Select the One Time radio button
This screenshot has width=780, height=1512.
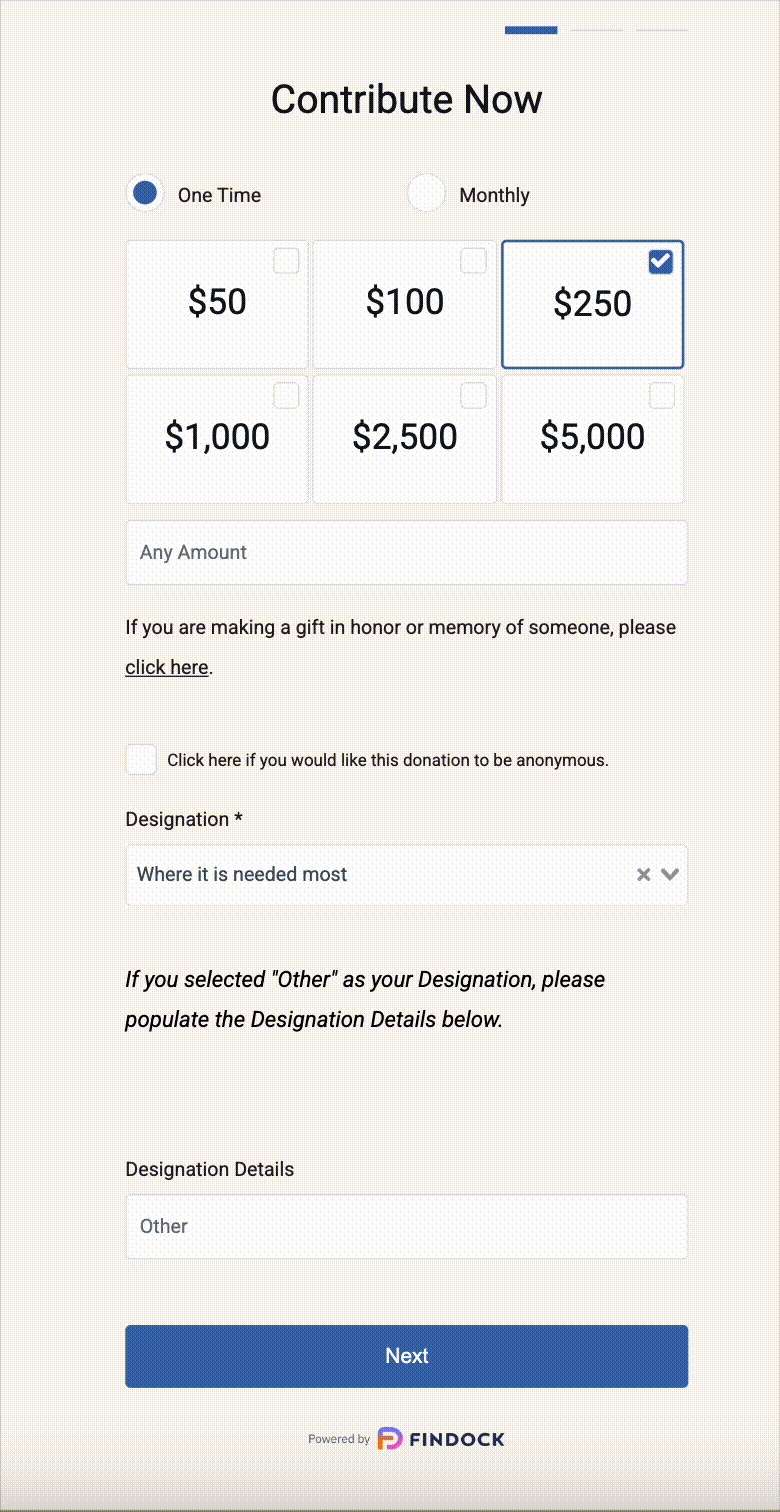146,194
